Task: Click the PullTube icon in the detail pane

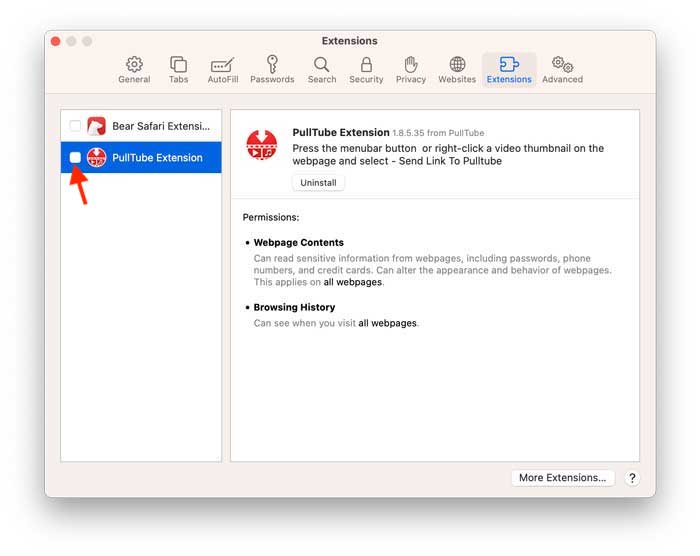Action: [262, 146]
